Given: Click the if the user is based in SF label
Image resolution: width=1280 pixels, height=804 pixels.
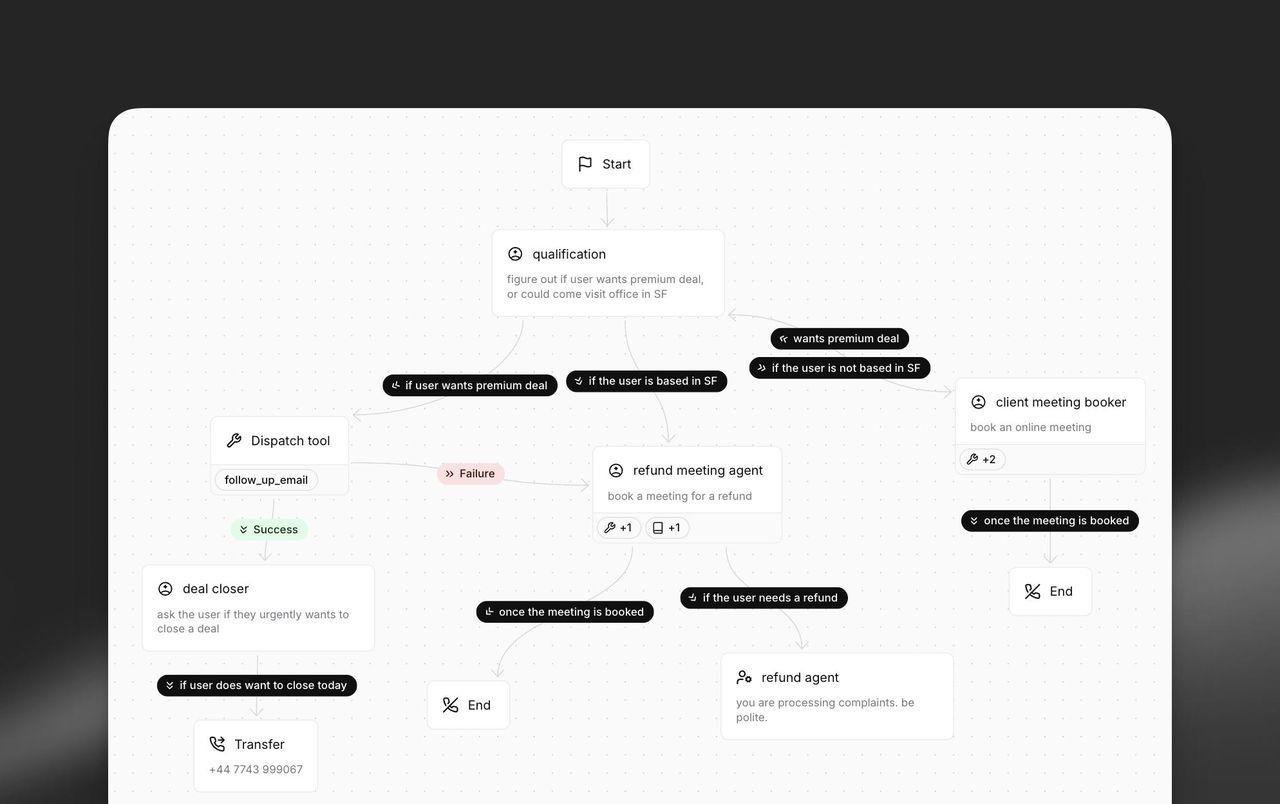Looking at the screenshot, I should pyautogui.click(x=646, y=380).
